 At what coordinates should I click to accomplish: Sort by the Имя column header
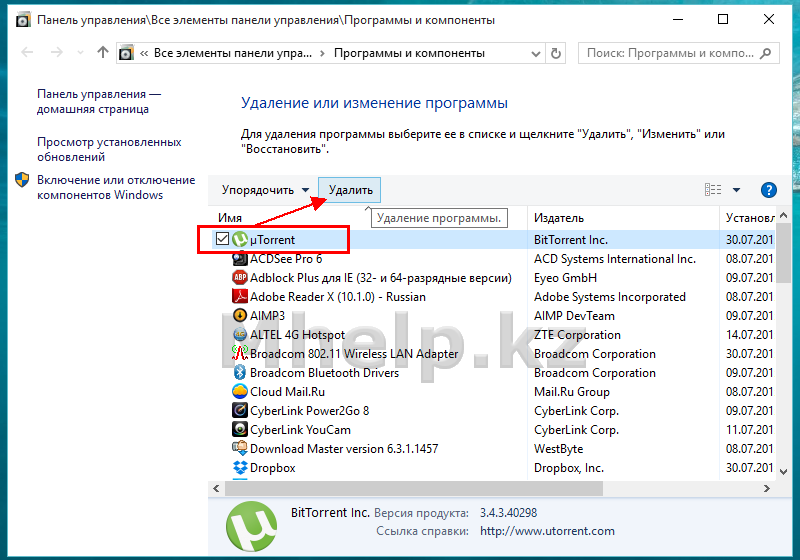[x=231, y=218]
